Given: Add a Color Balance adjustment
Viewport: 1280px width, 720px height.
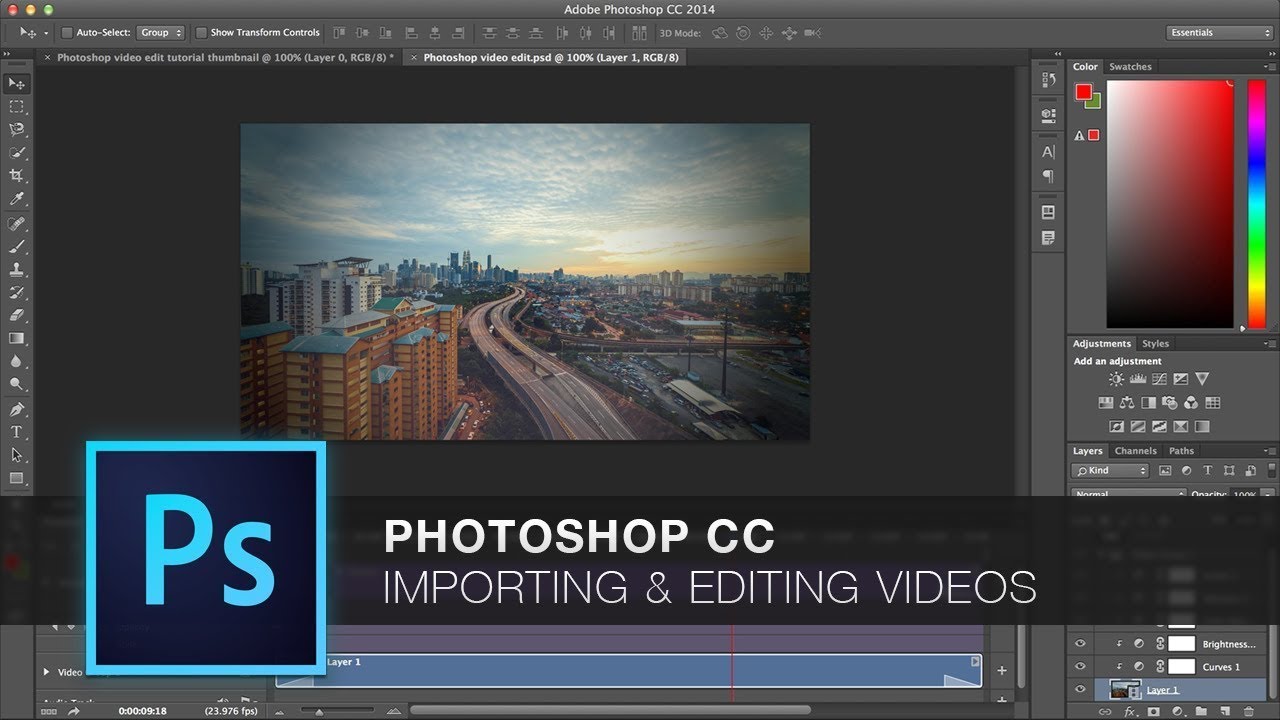Looking at the screenshot, I should coord(1127,403).
